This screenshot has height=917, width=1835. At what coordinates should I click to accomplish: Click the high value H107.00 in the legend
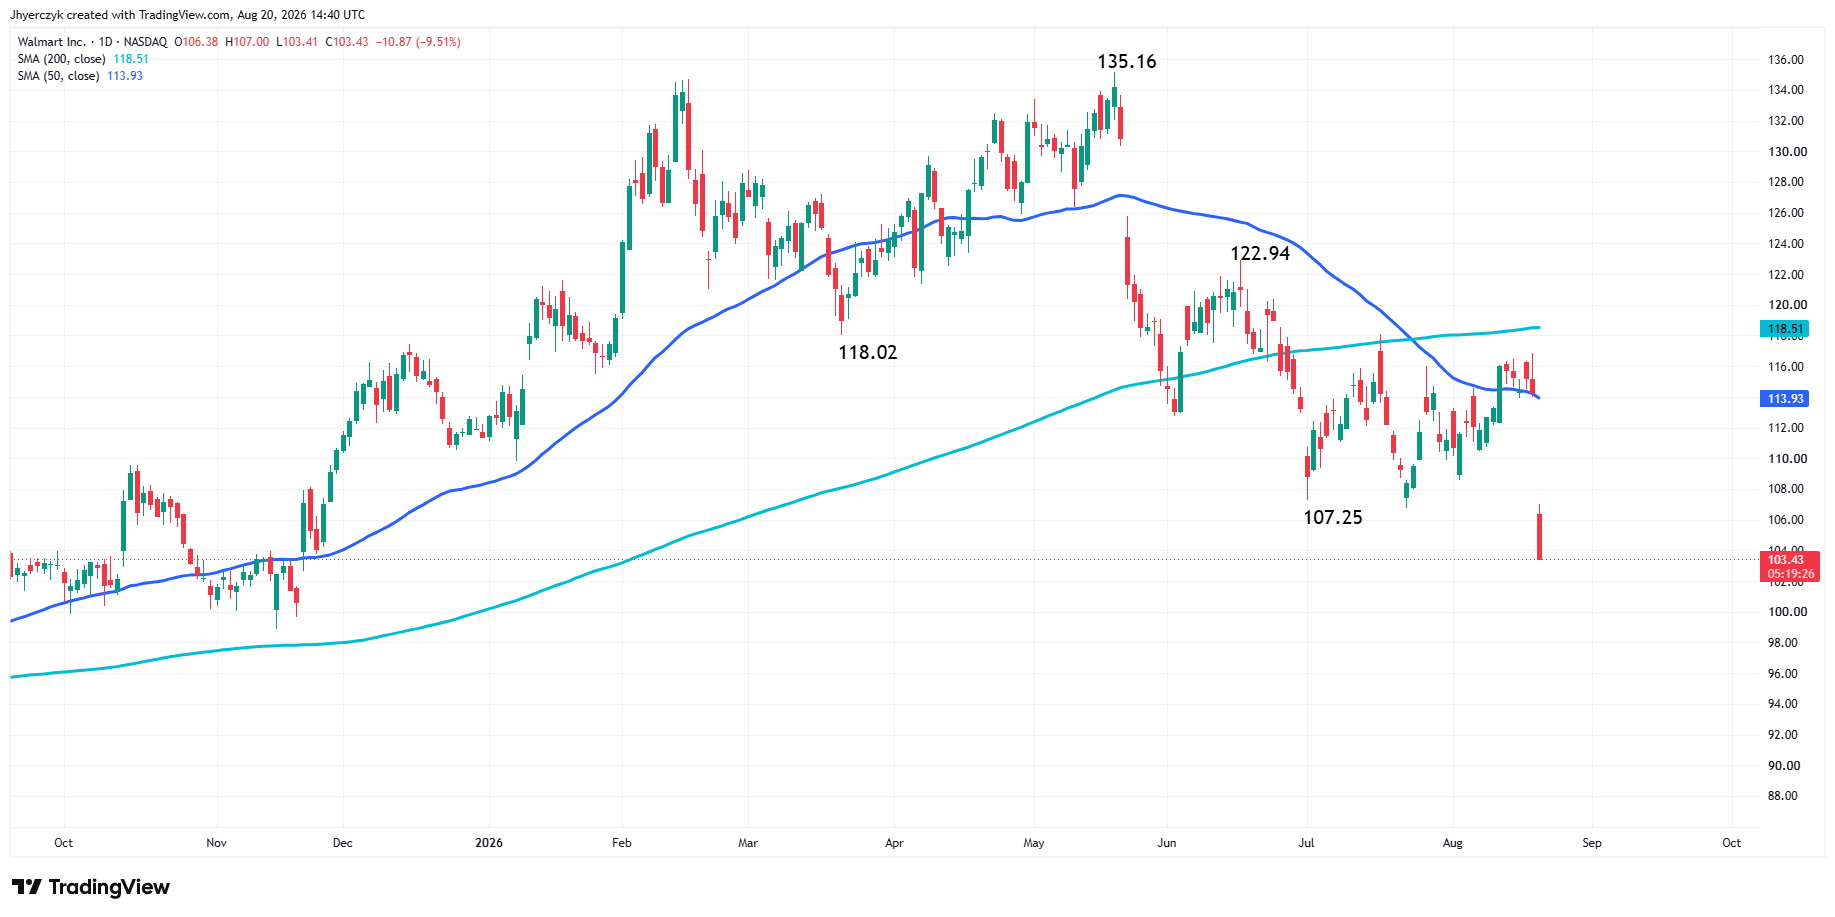(247, 42)
